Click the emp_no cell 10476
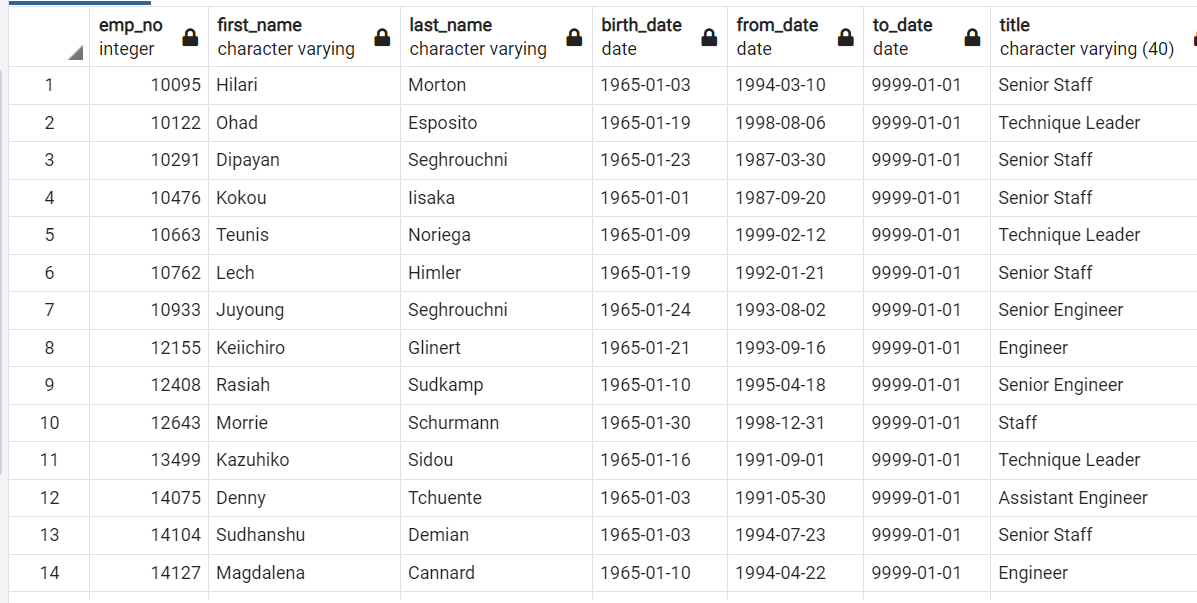This screenshot has height=603, width=1197. coord(175,198)
